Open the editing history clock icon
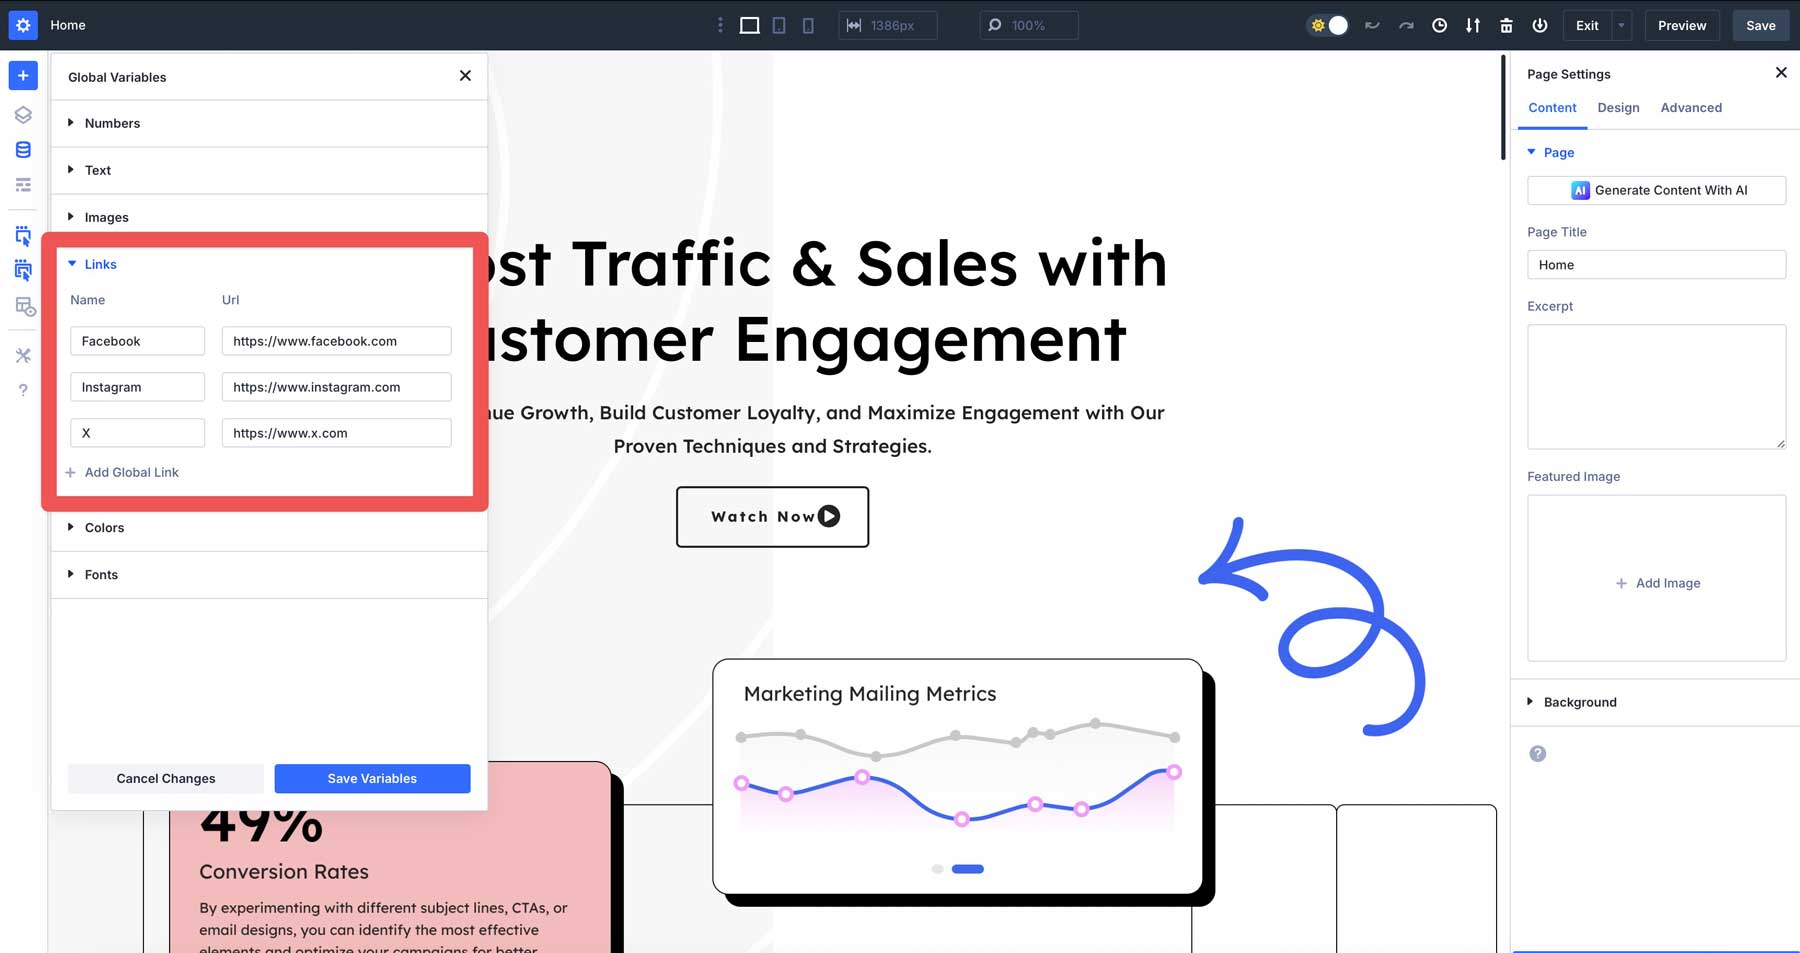The height and width of the screenshot is (953, 1800). [x=1440, y=25]
